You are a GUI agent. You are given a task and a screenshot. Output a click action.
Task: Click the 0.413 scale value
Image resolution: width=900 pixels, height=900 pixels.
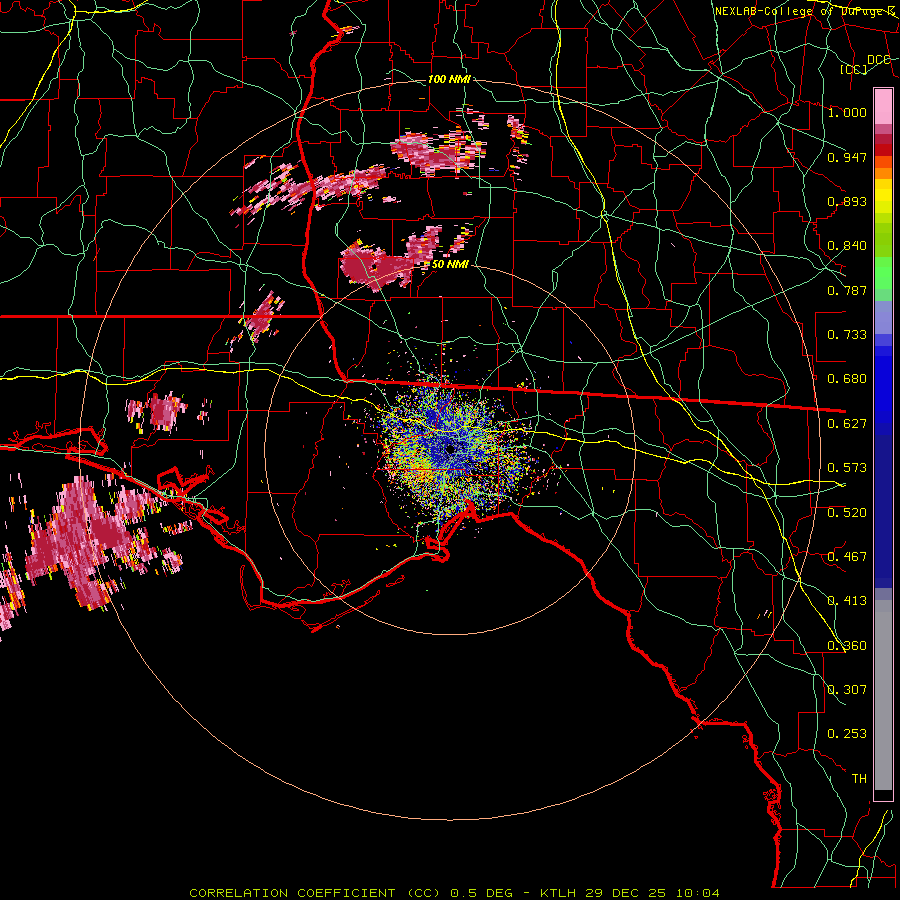[x=847, y=601]
